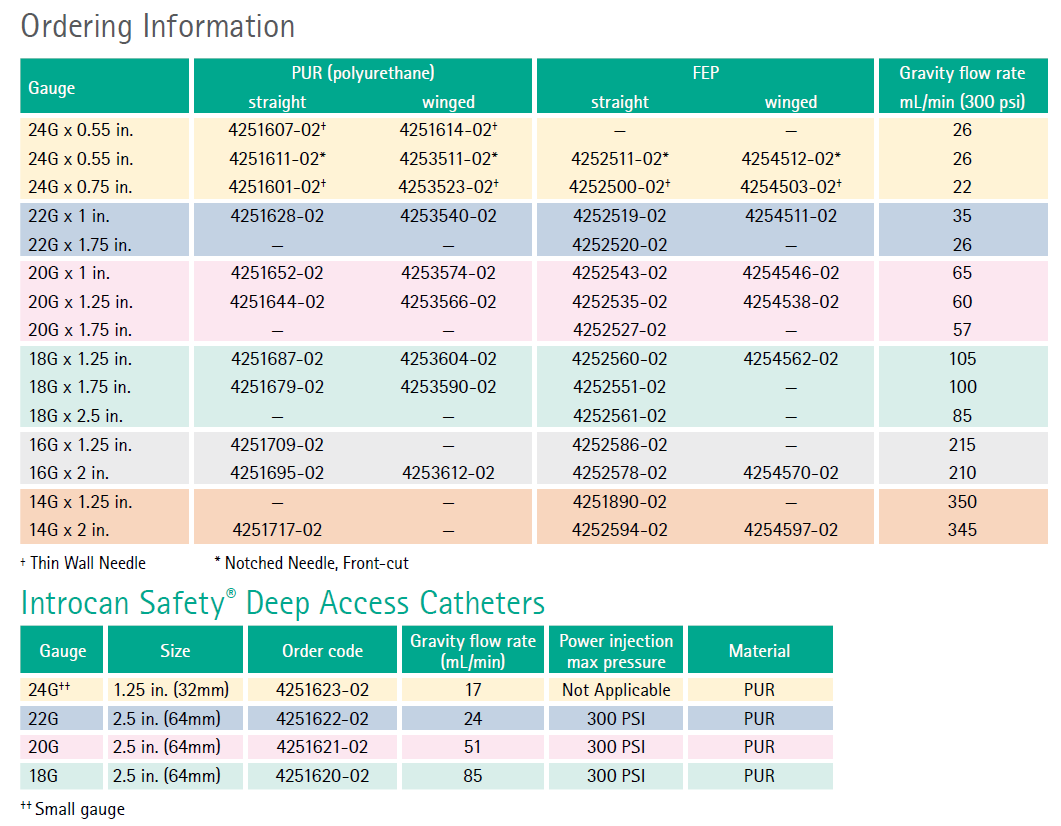Click the Material column header
Viewport: 1061px width, 826px height.
point(759,651)
